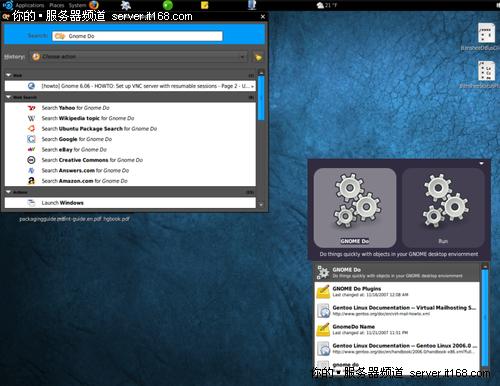Collapse the Actions results section

[x=9, y=192]
